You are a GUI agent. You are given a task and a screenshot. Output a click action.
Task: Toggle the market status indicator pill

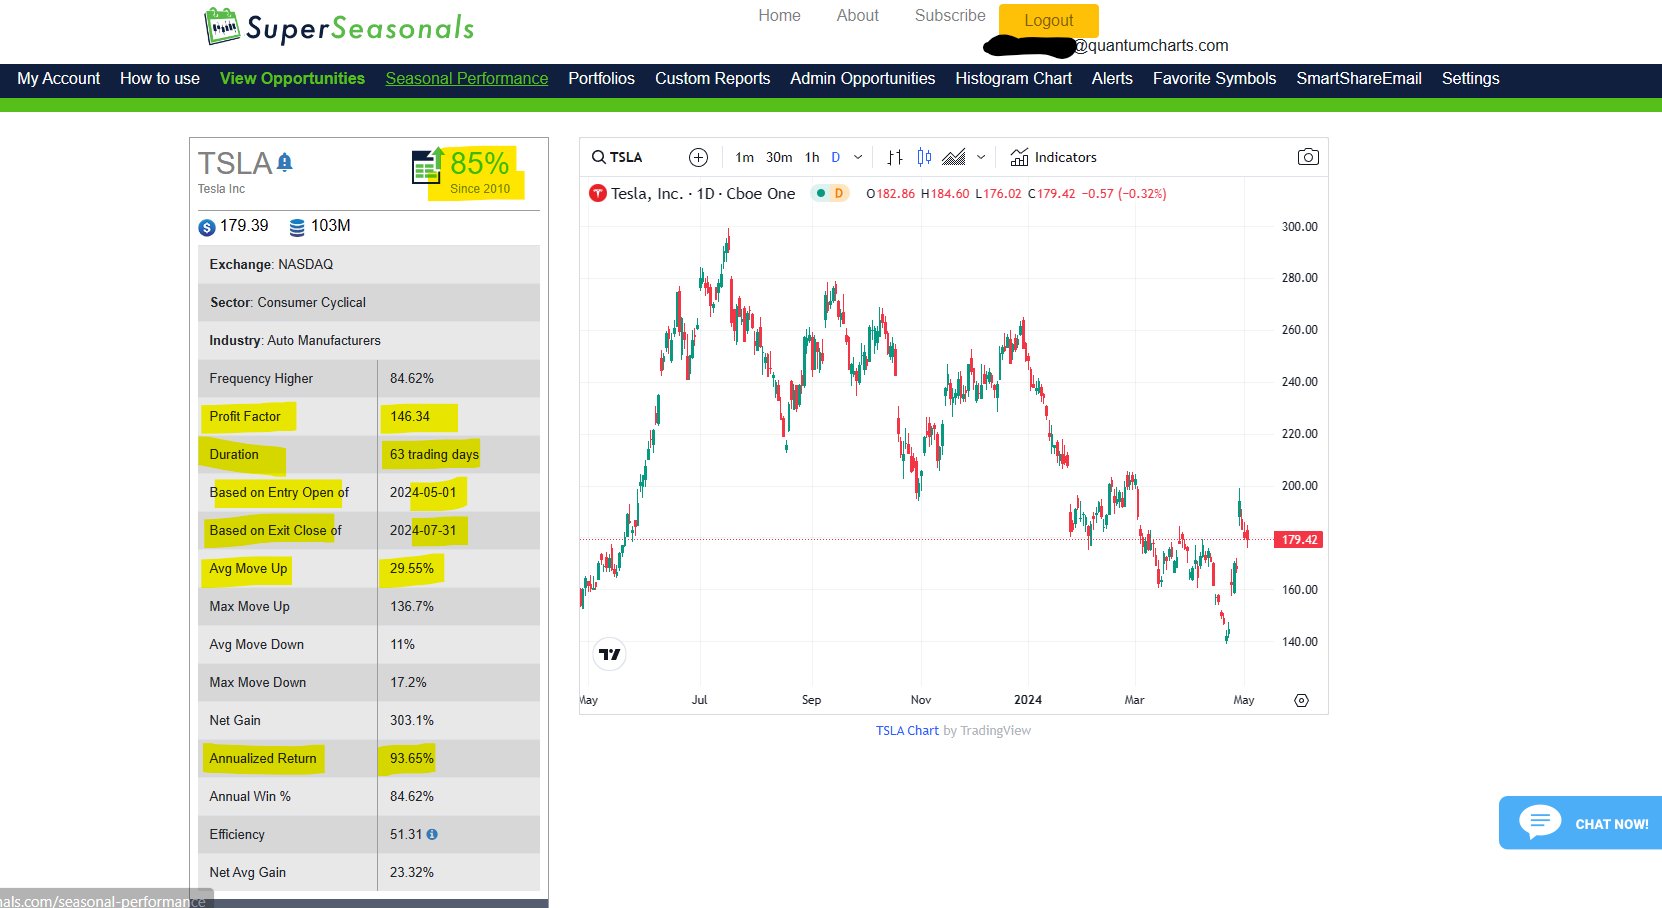pos(830,193)
